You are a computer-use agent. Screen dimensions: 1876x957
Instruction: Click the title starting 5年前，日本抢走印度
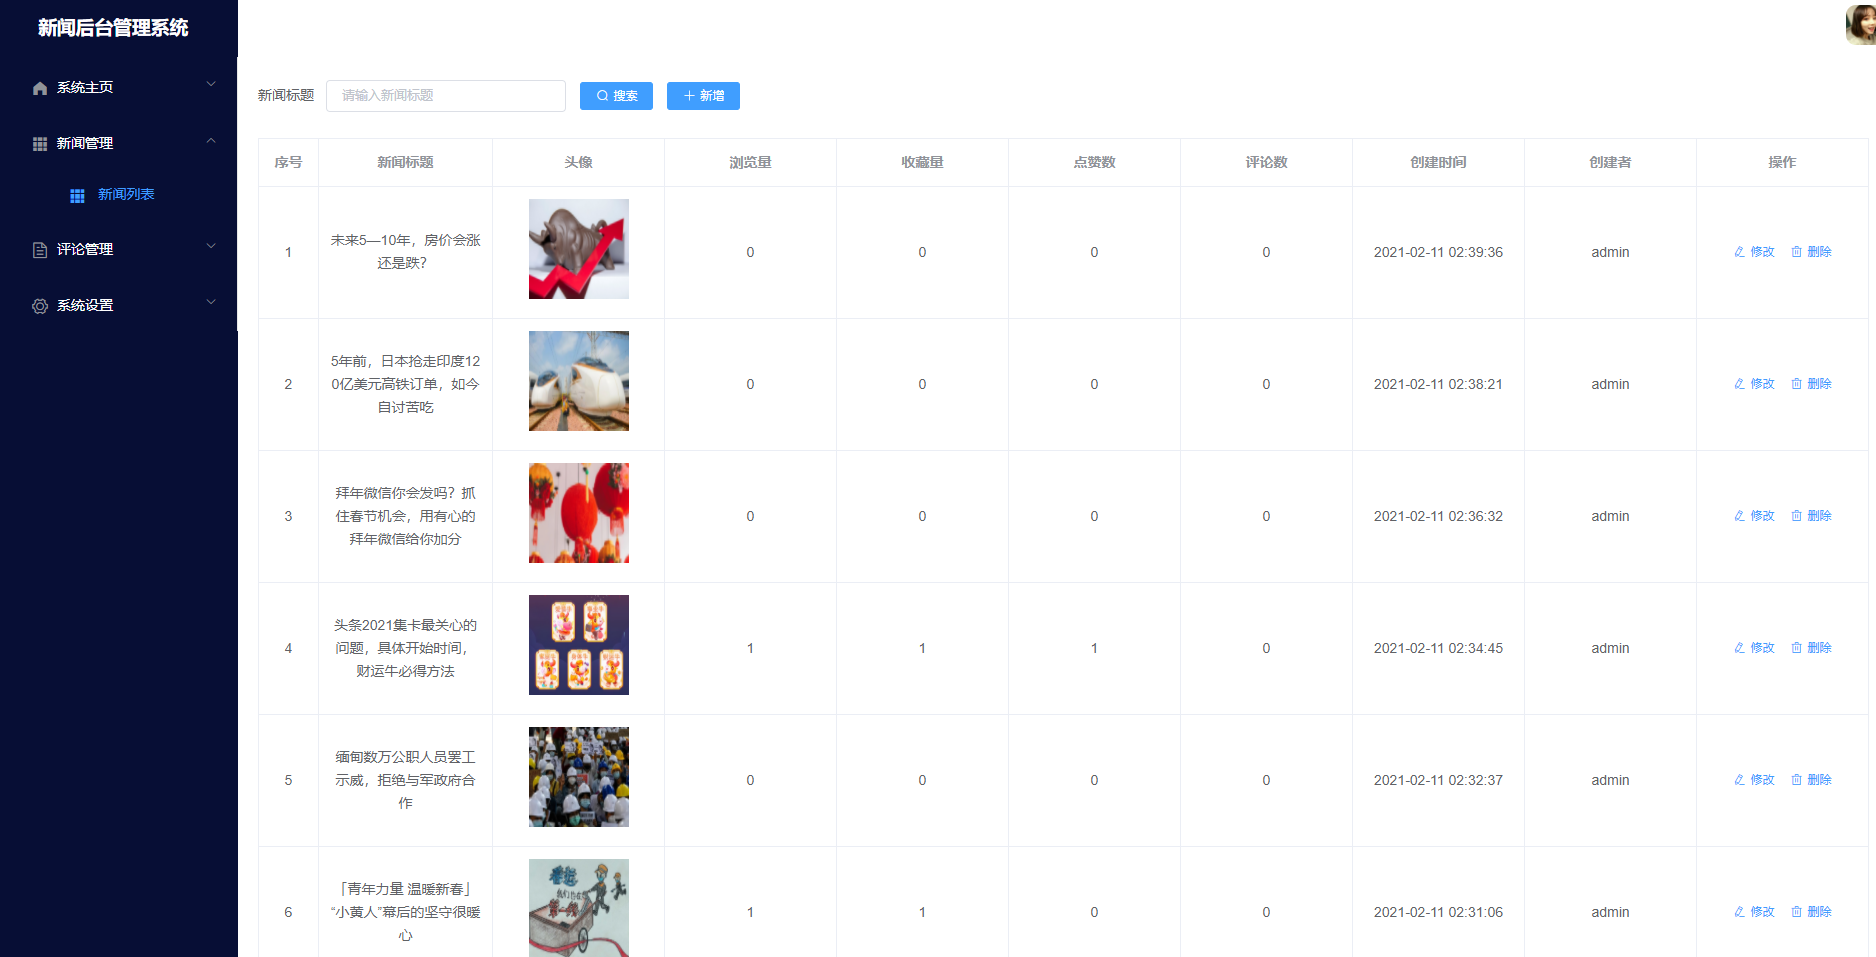pos(405,384)
